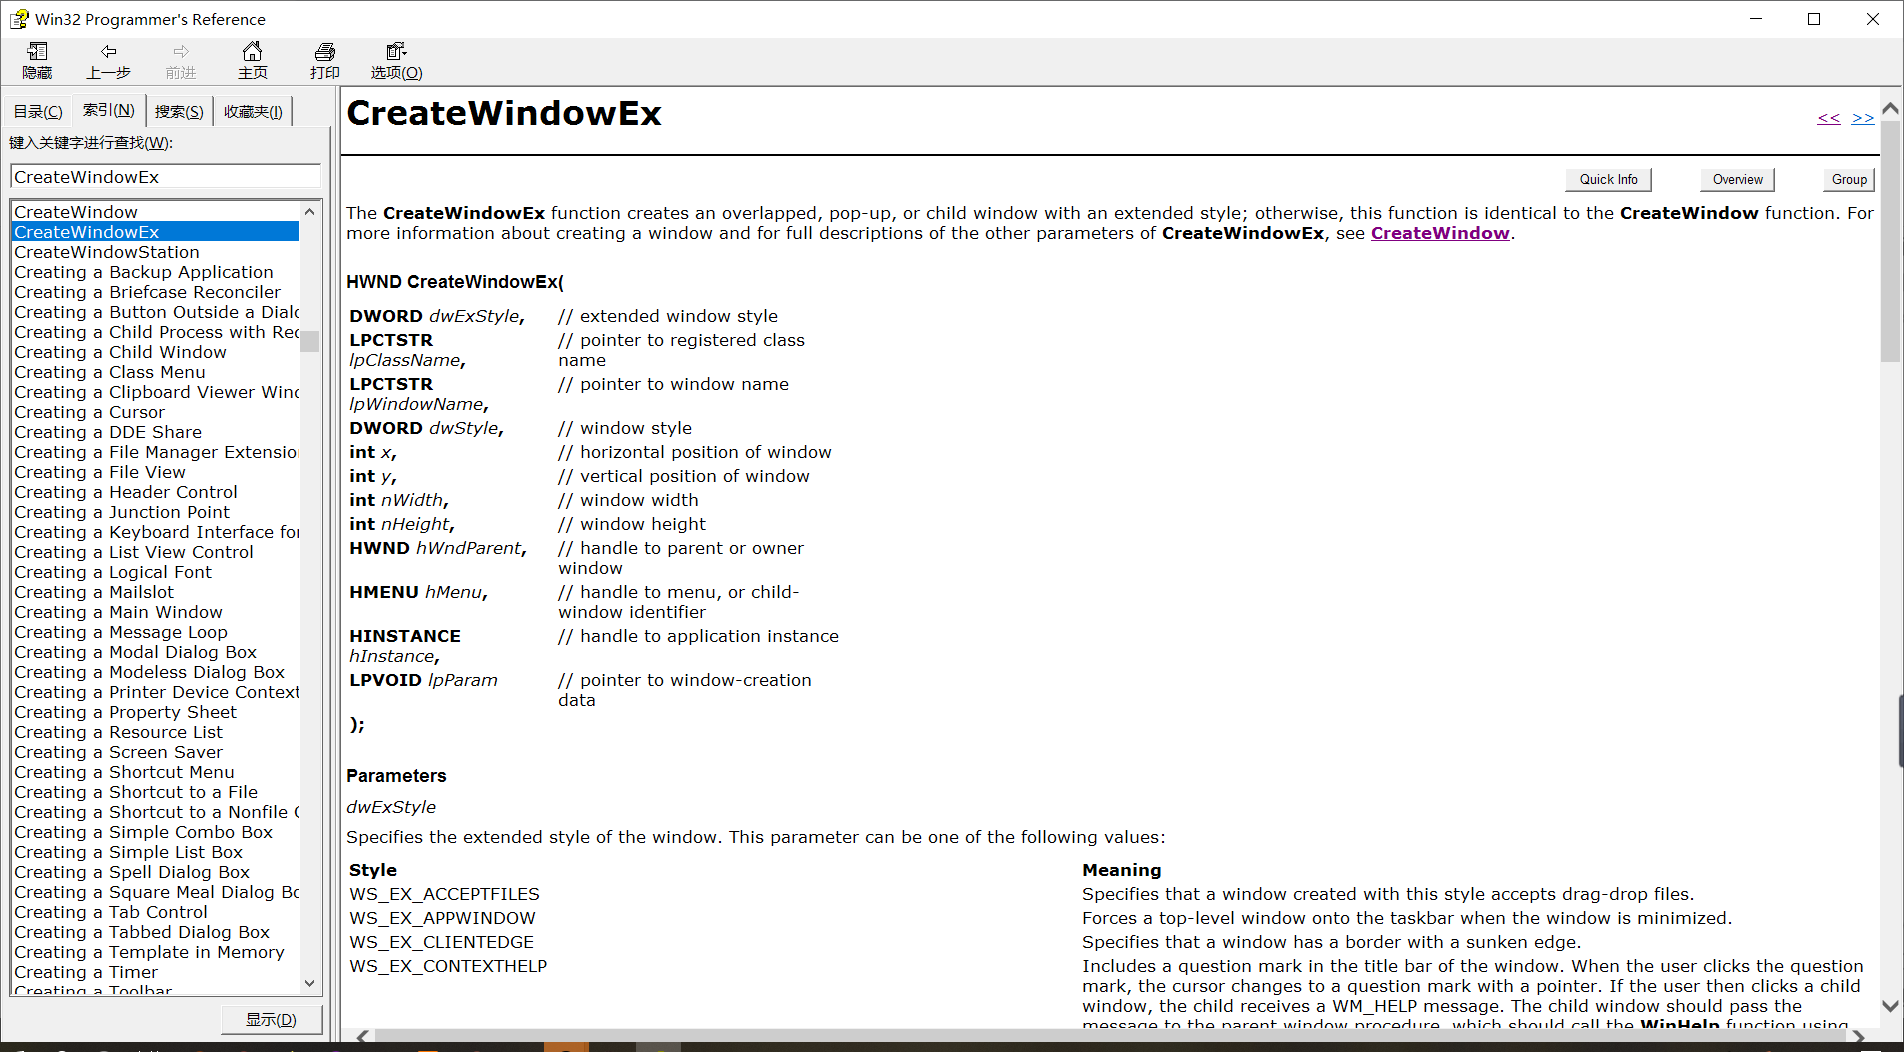Screen dimensions: 1904x1052
Task: Select Creating a Tabbed Dialog Box entry
Action: (142, 932)
